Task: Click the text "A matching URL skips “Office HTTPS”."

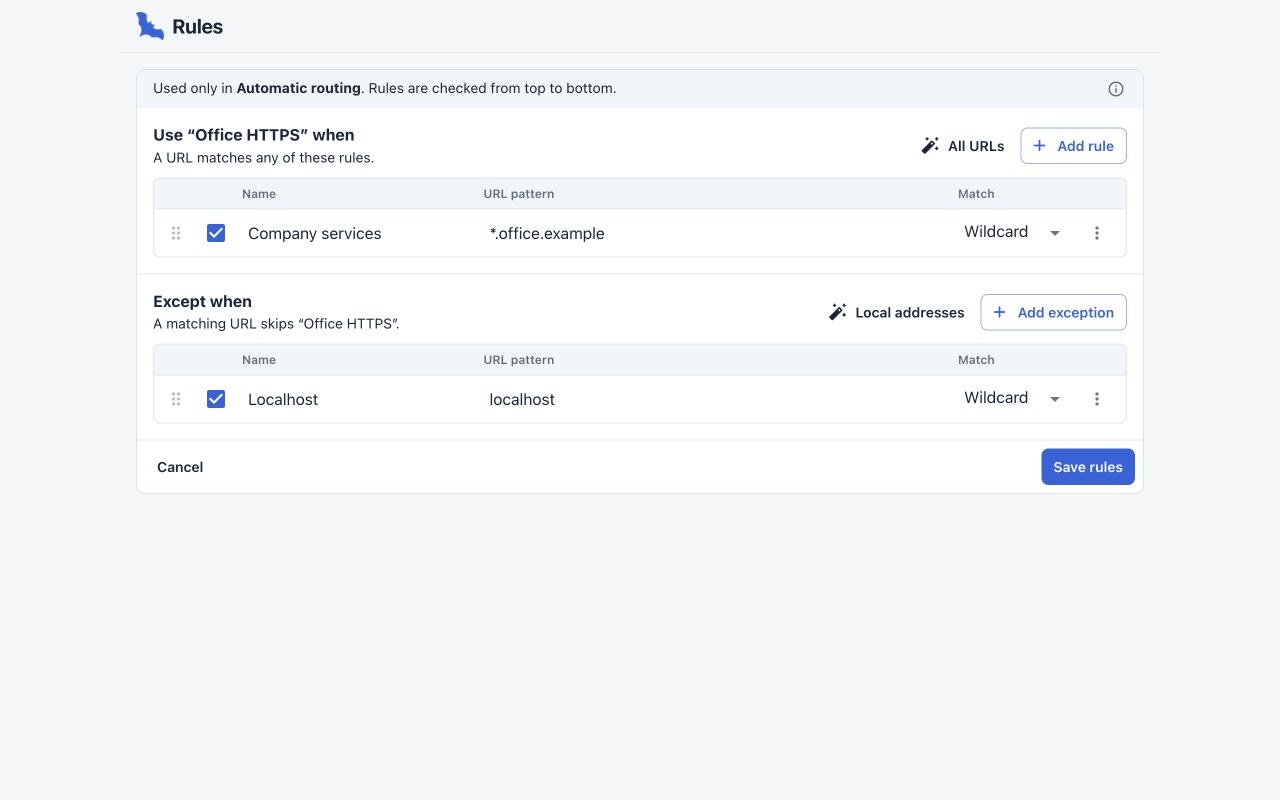Action: tap(276, 324)
